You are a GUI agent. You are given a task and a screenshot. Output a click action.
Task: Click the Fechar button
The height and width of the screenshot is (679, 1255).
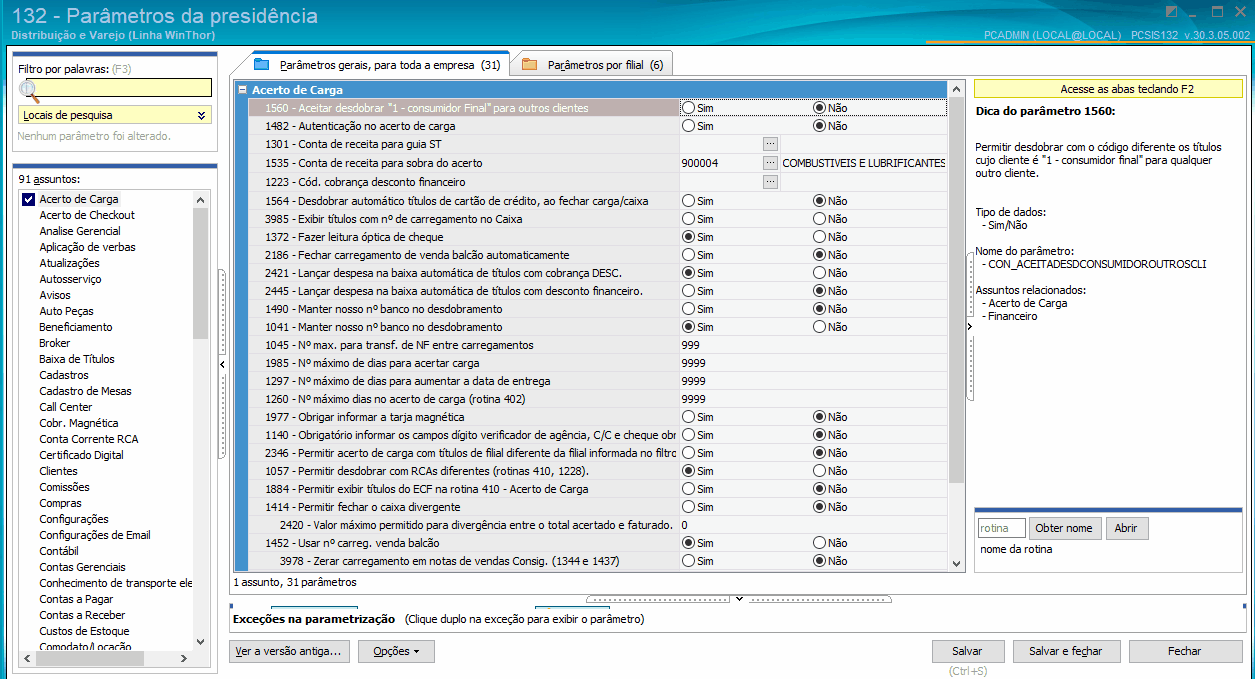(x=1184, y=651)
